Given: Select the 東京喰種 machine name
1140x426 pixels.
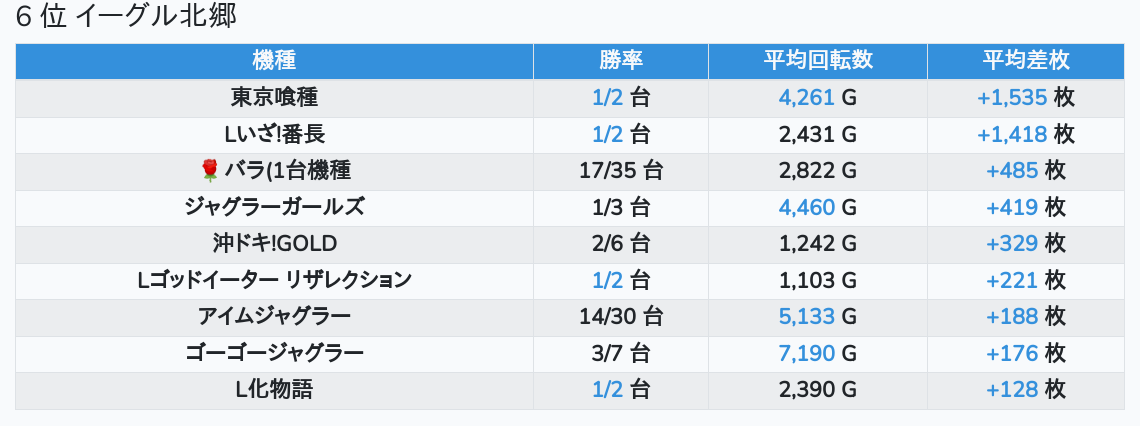Looking at the screenshot, I should tap(274, 98).
